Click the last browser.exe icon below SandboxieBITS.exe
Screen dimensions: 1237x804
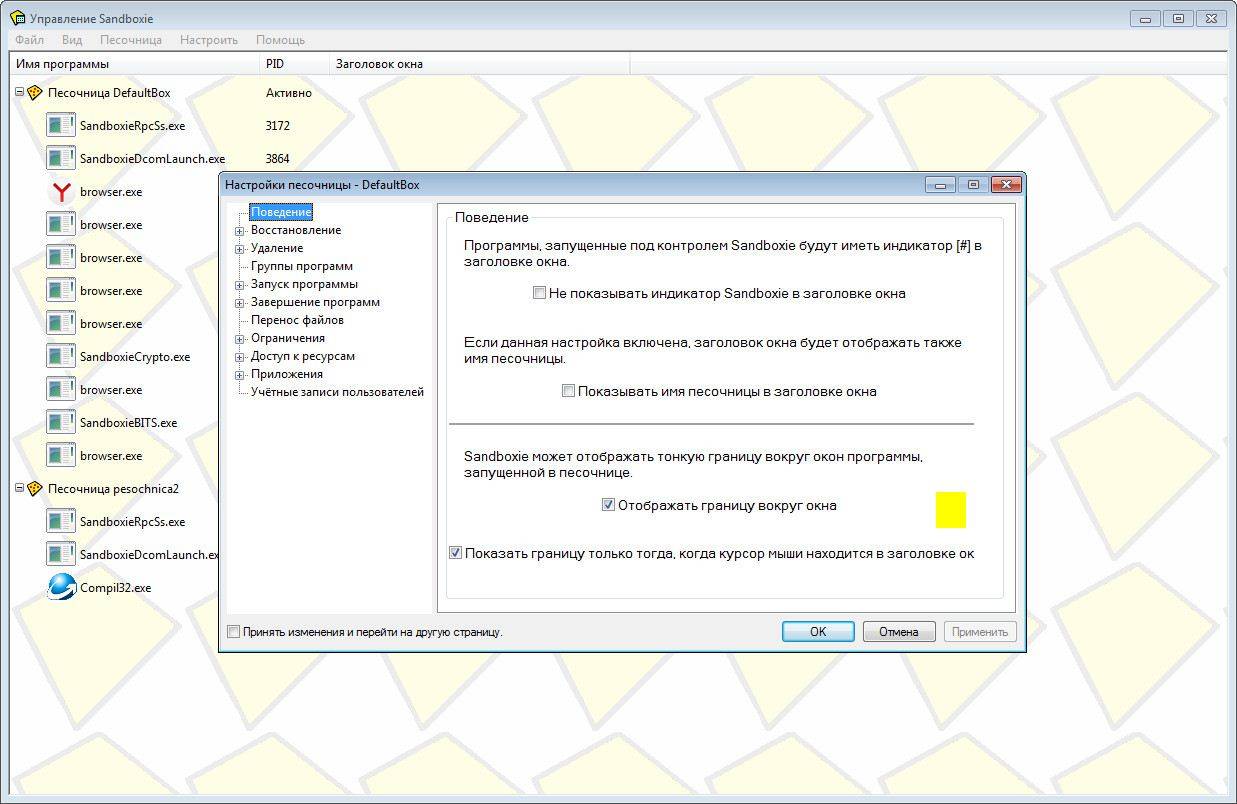[x=61, y=456]
